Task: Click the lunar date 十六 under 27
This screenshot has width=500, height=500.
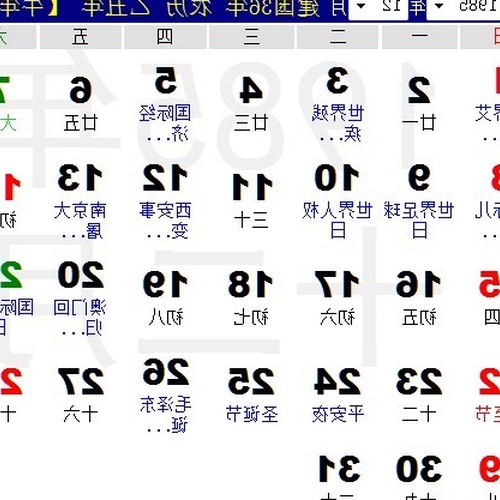Action: (x=80, y=414)
